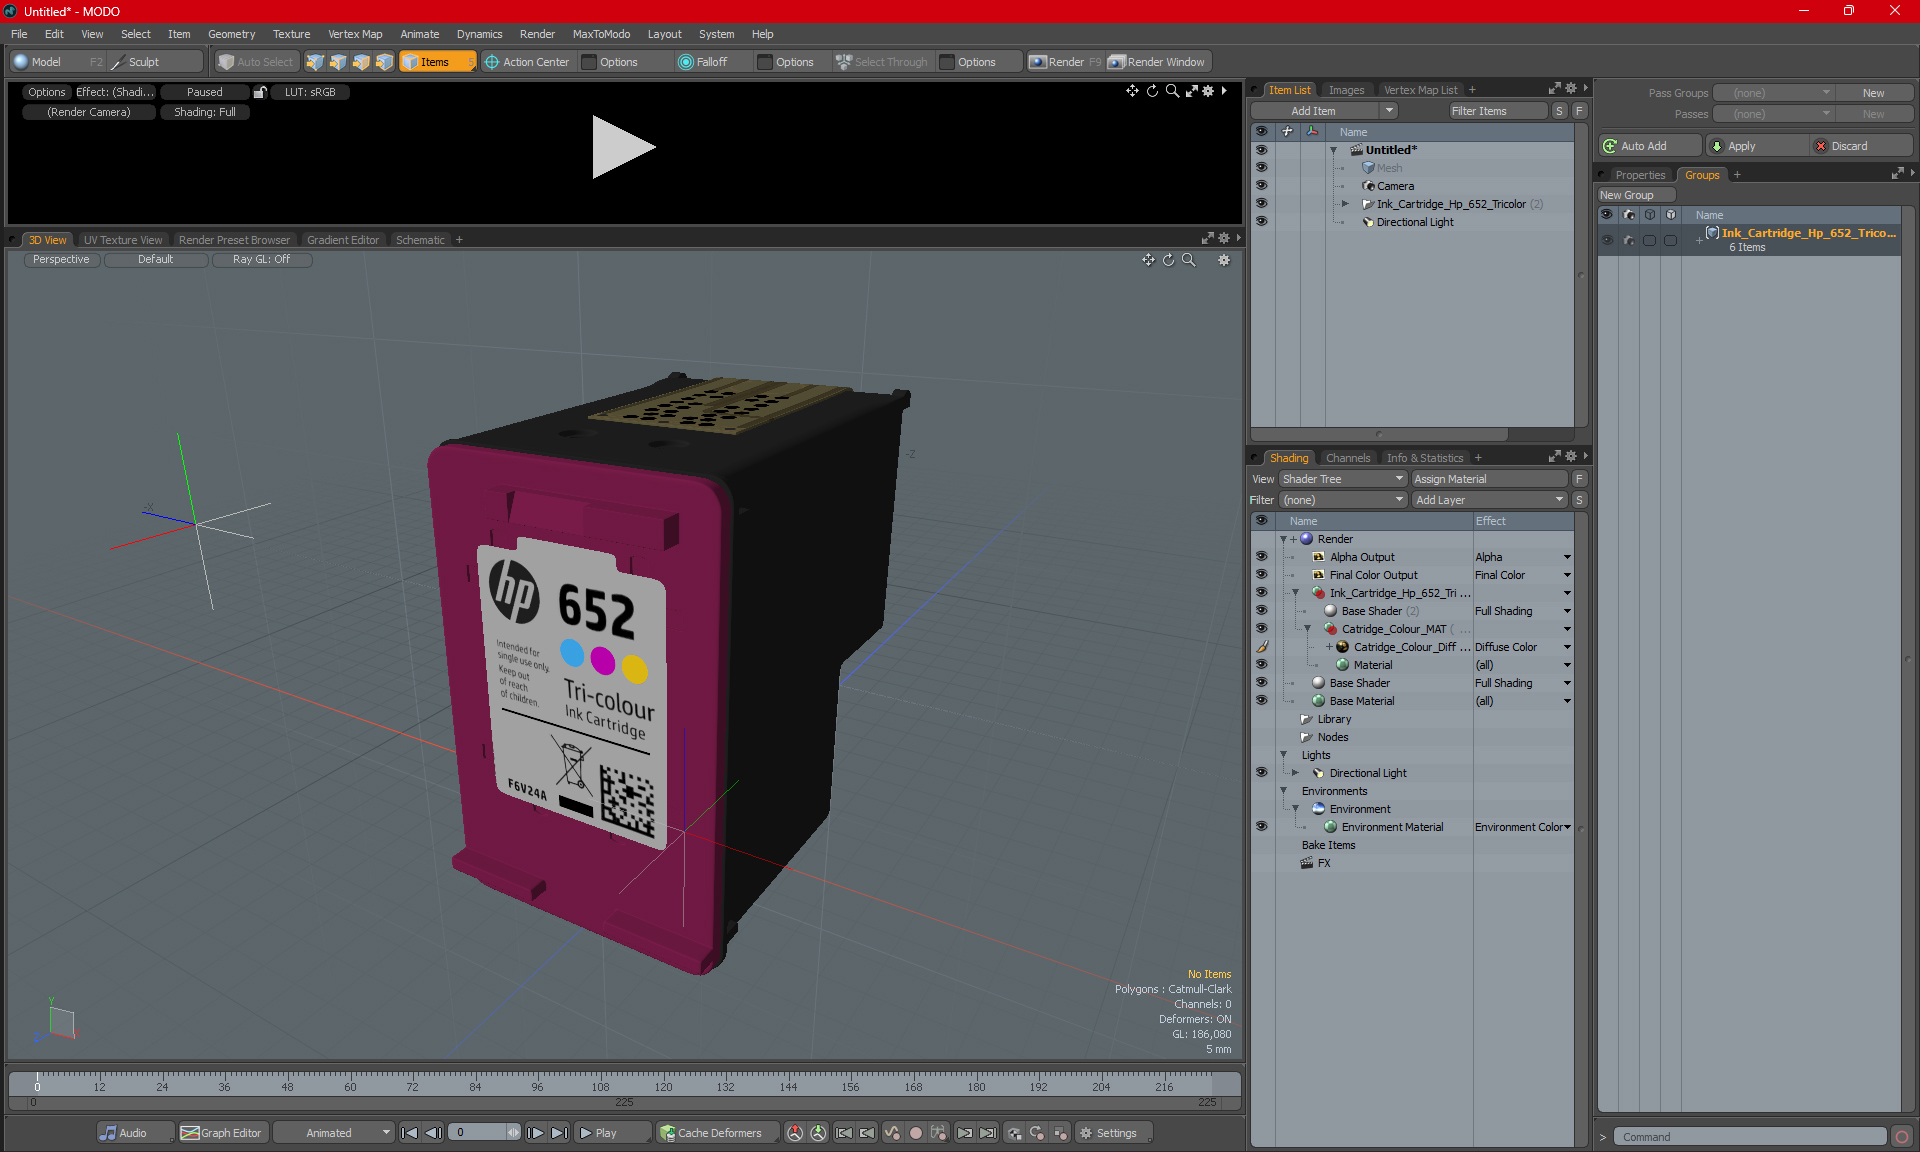1920x1152 pixels.
Task: Toggle visibility of Camera item
Action: coord(1261,186)
